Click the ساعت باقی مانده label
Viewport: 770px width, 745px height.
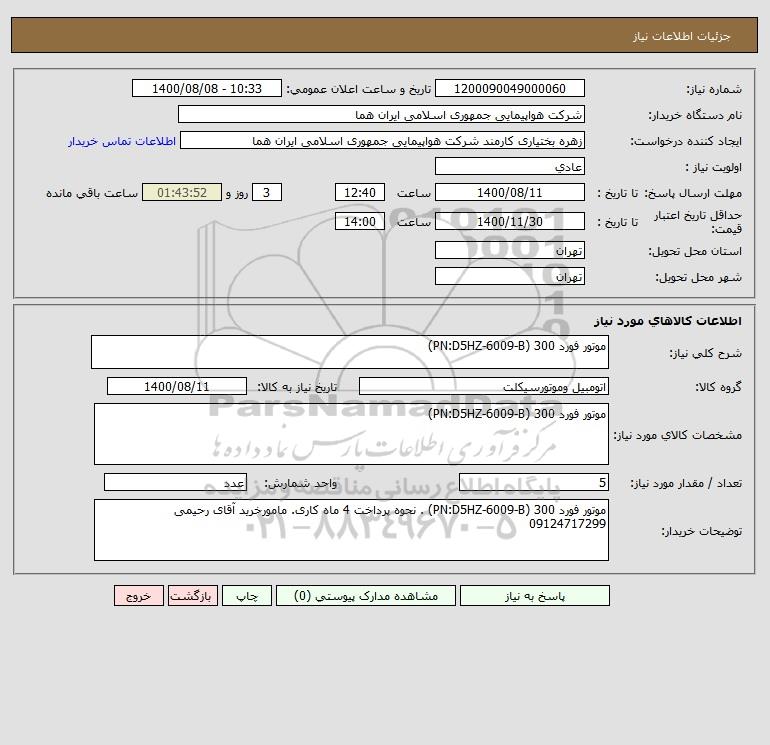92,193
